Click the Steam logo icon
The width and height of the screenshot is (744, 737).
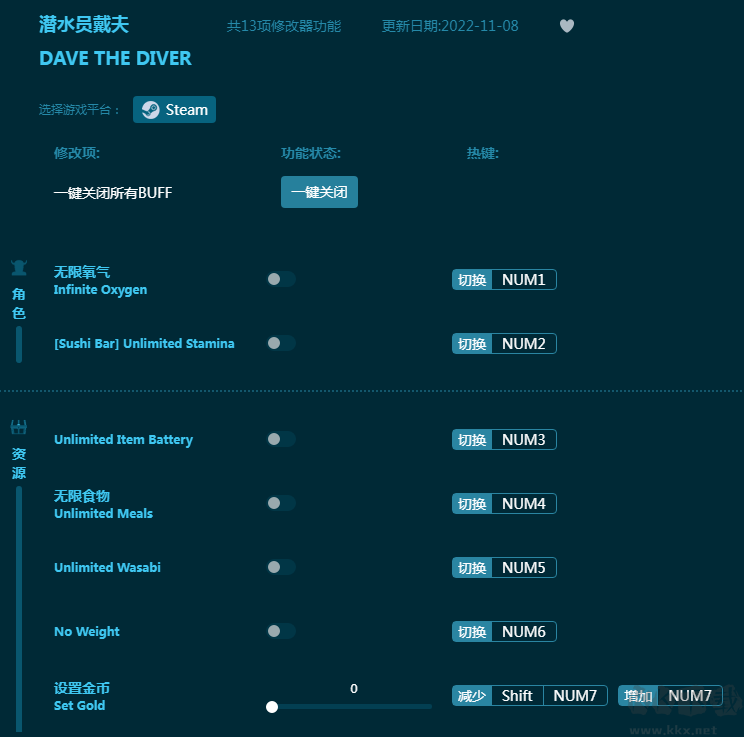click(x=150, y=110)
